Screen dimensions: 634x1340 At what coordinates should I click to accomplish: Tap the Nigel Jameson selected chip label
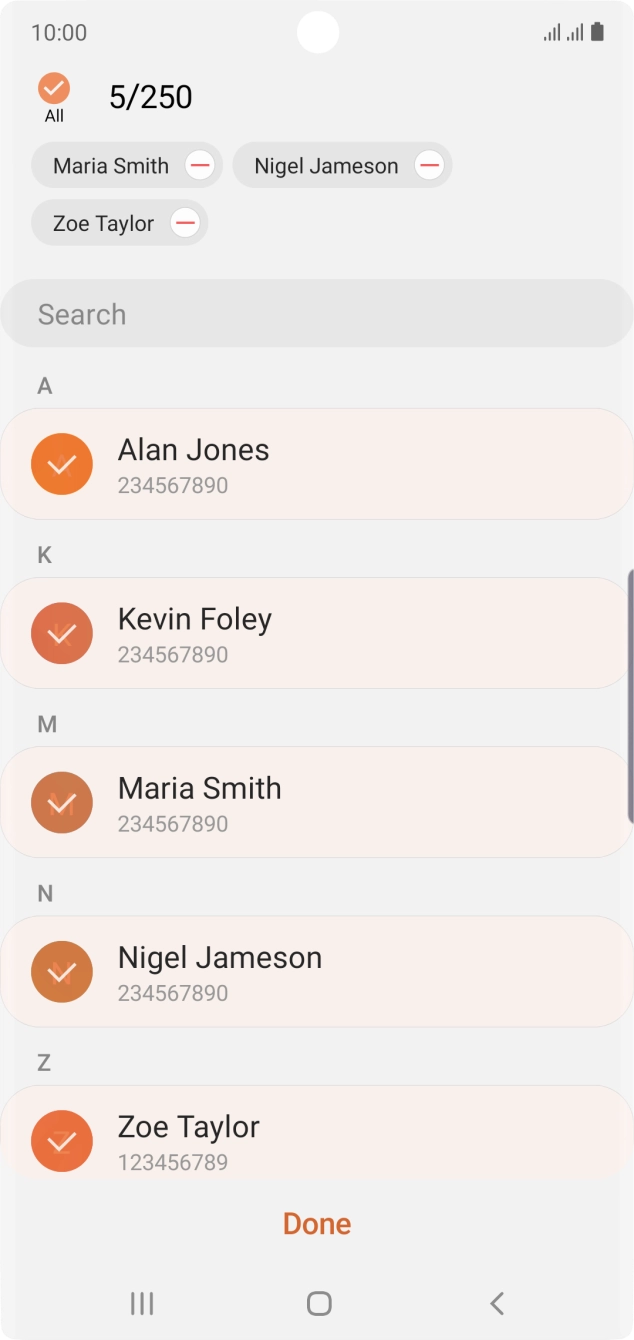[x=326, y=166]
